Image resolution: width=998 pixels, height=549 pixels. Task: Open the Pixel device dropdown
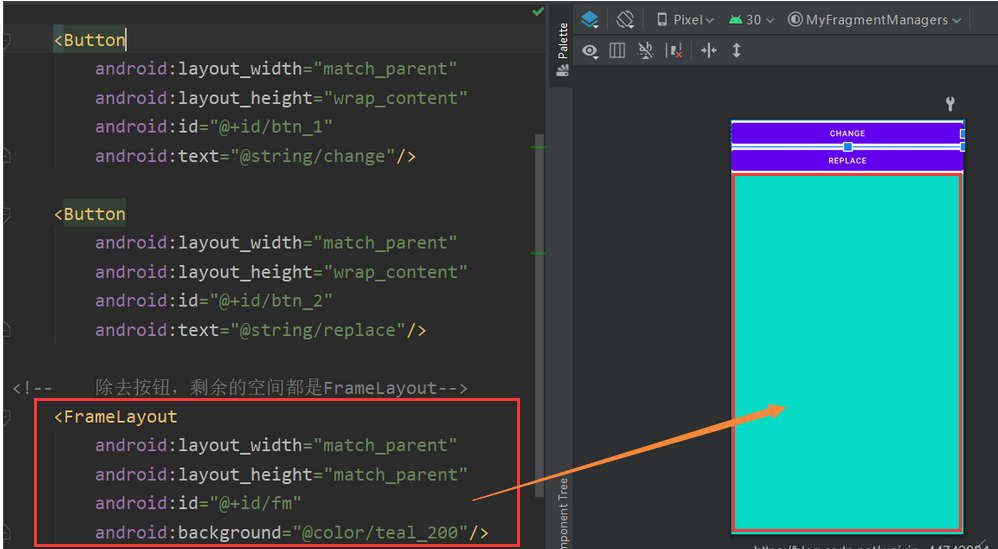pyautogui.click(x=685, y=20)
